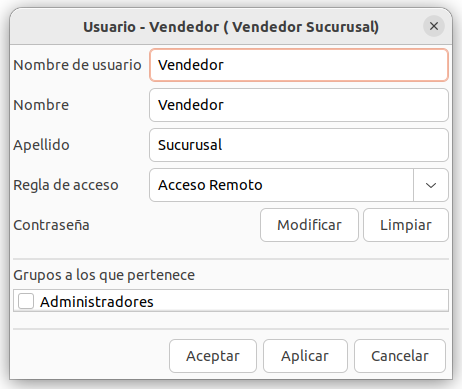
Task: Apply changes with the Aplicar button
Action: (305, 356)
